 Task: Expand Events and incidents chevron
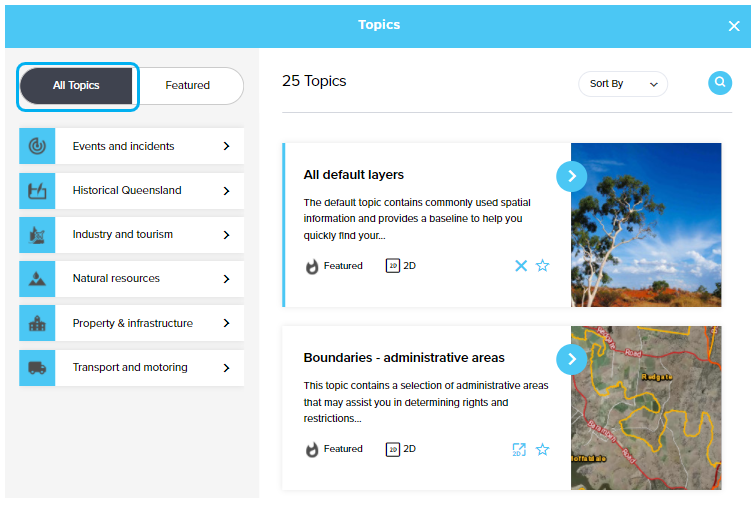coord(226,146)
